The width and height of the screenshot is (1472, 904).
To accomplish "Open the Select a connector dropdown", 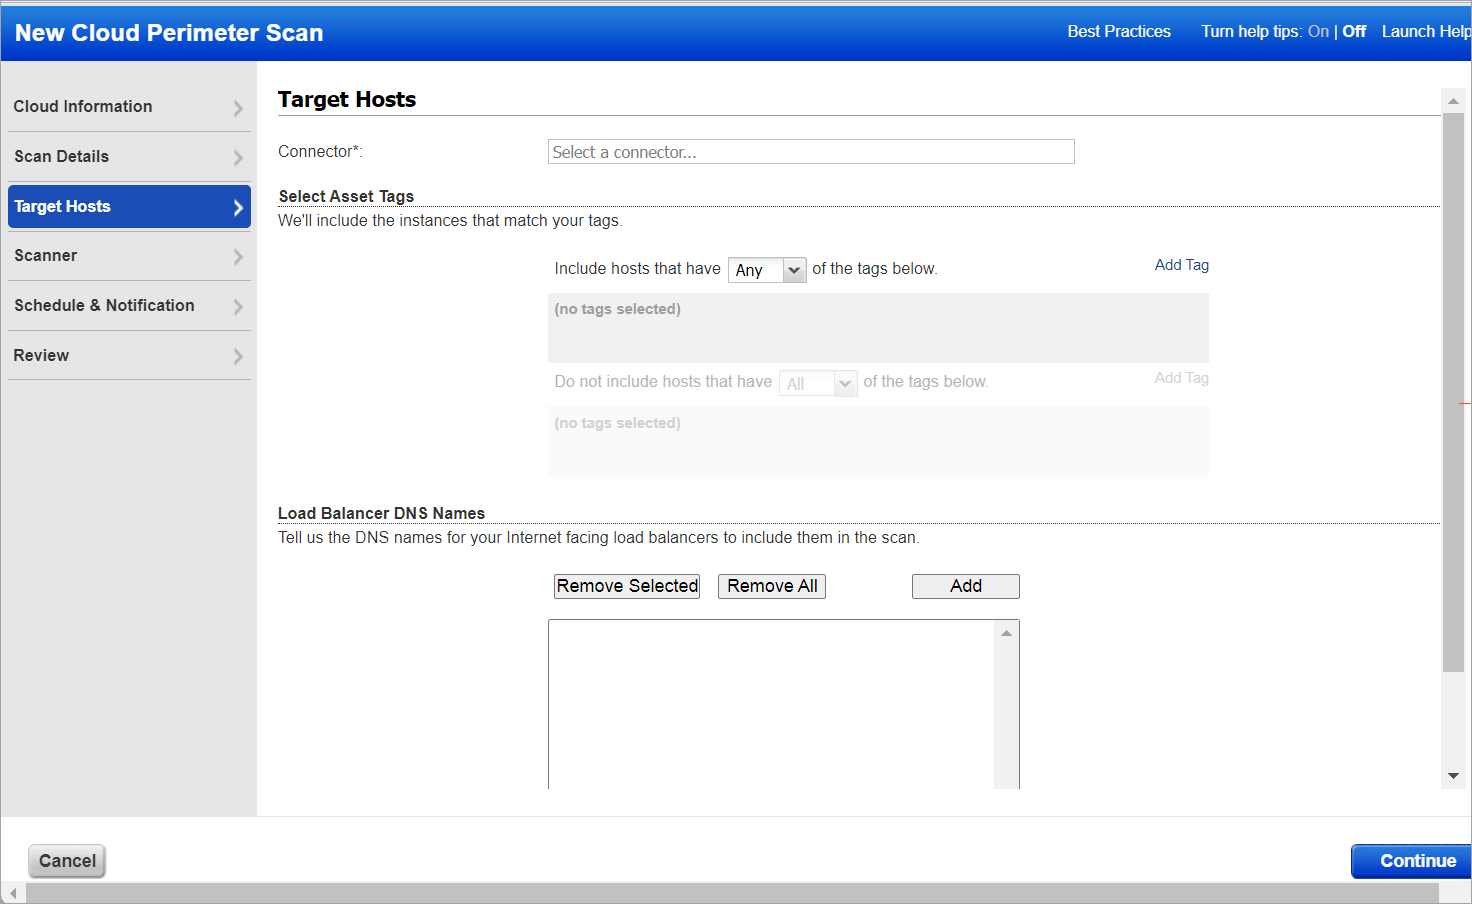I will pyautogui.click(x=810, y=152).
